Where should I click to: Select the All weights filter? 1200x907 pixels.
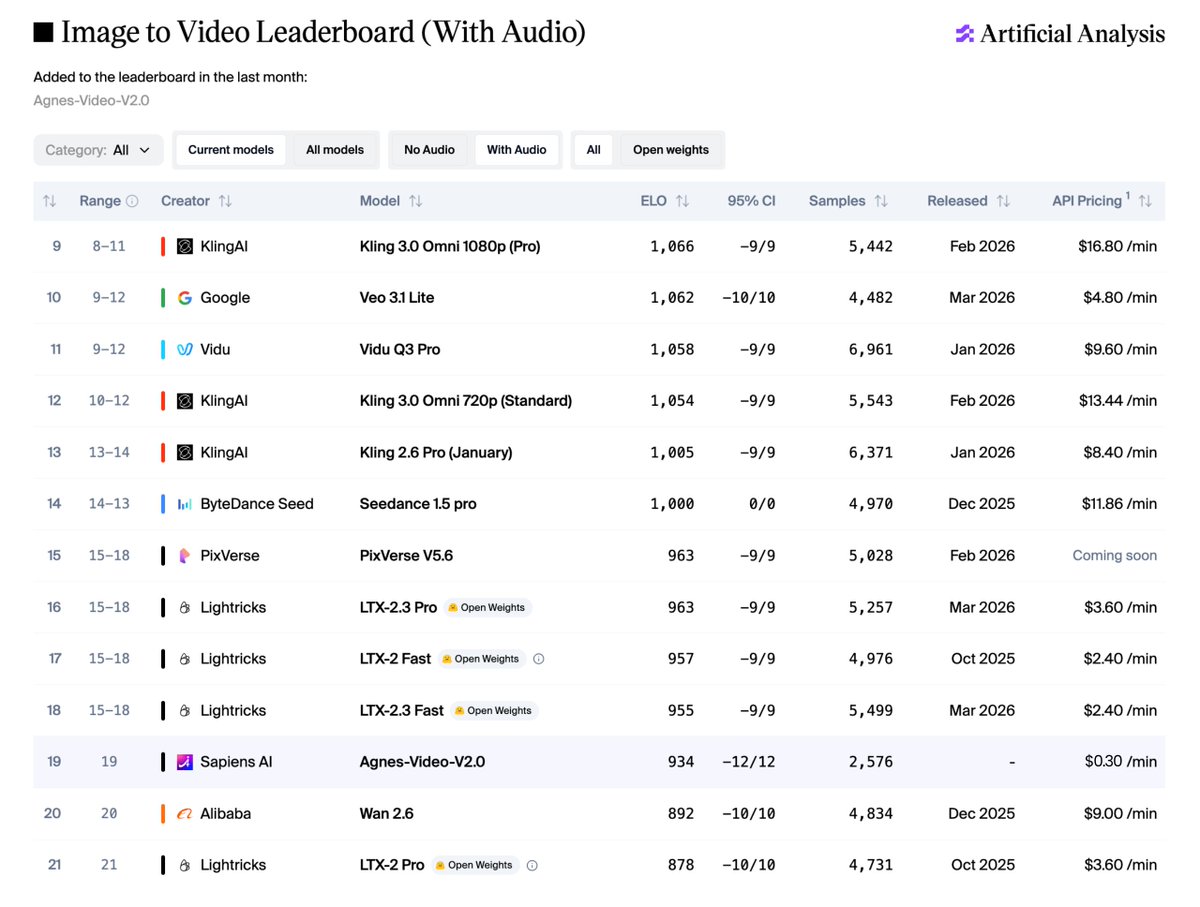point(594,150)
